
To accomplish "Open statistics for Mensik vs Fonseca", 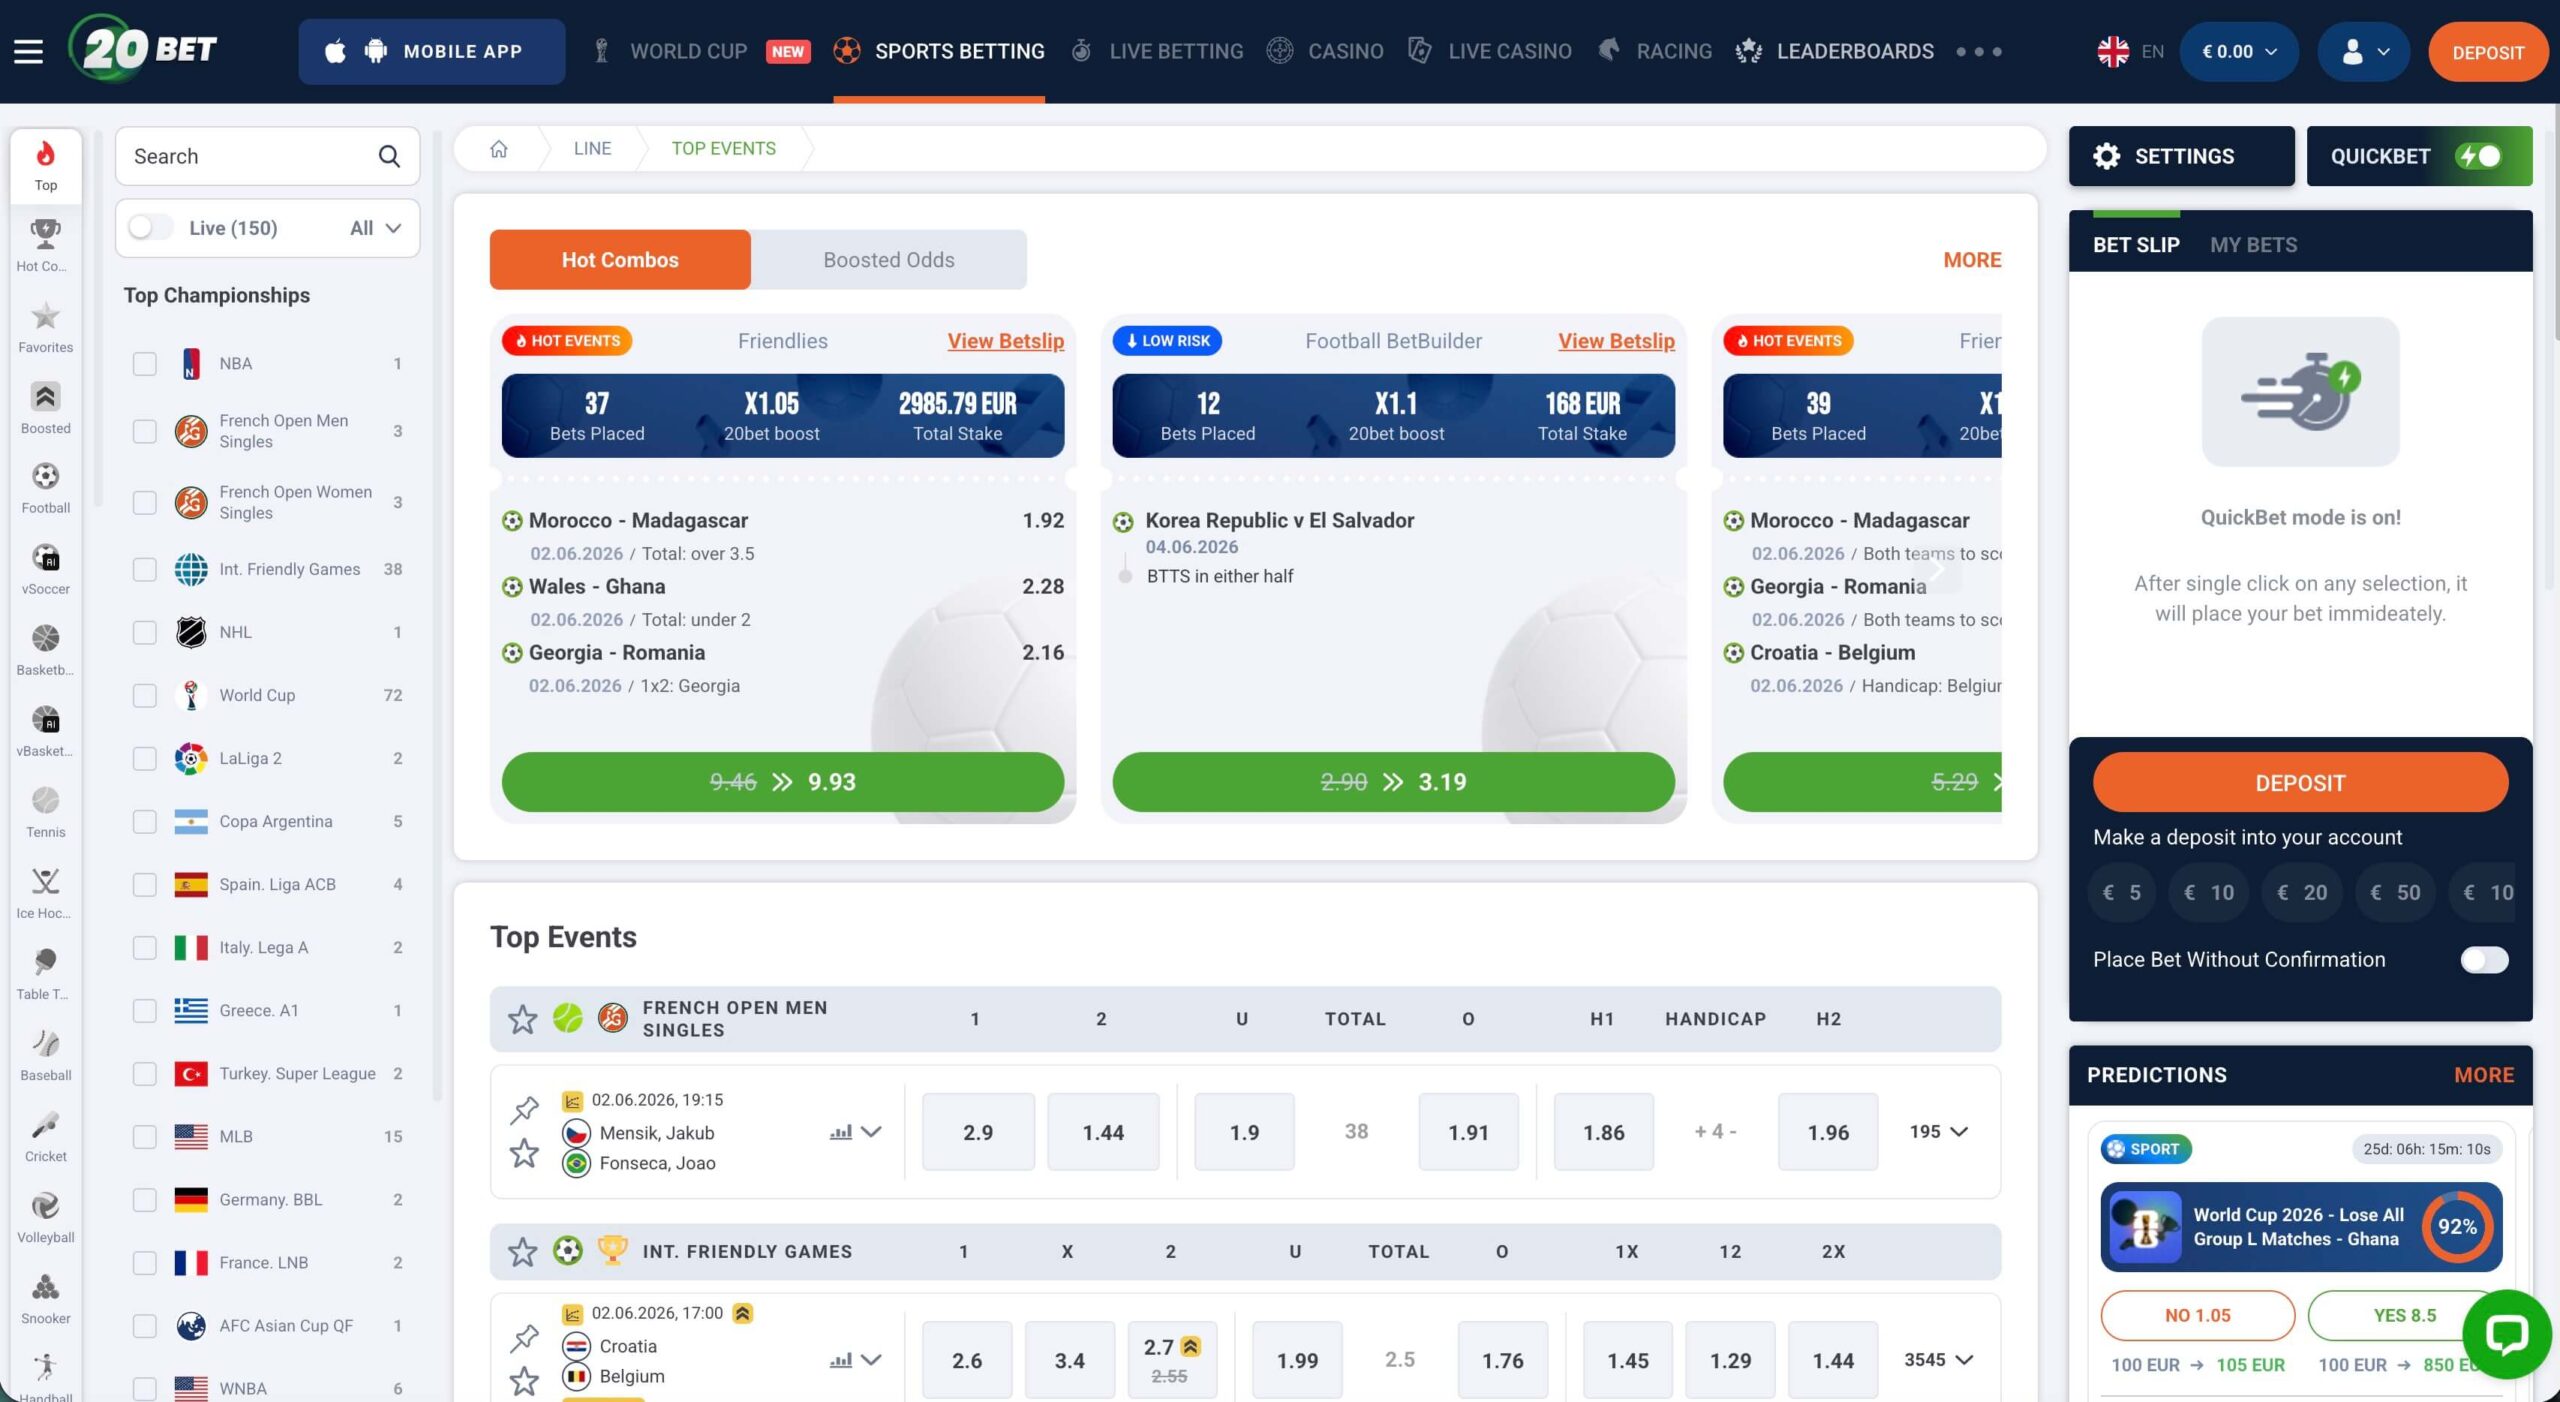I will tap(841, 1132).
